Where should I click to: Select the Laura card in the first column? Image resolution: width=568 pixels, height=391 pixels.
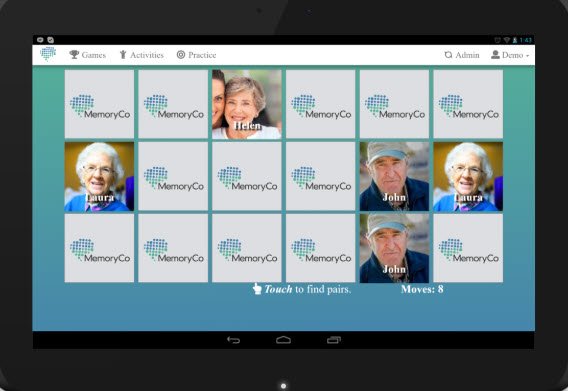click(x=99, y=176)
